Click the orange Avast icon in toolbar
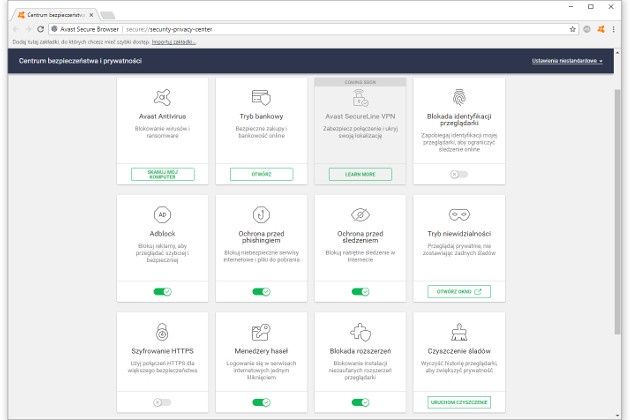Viewport: 630px width, 420px height. coord(601,29)
